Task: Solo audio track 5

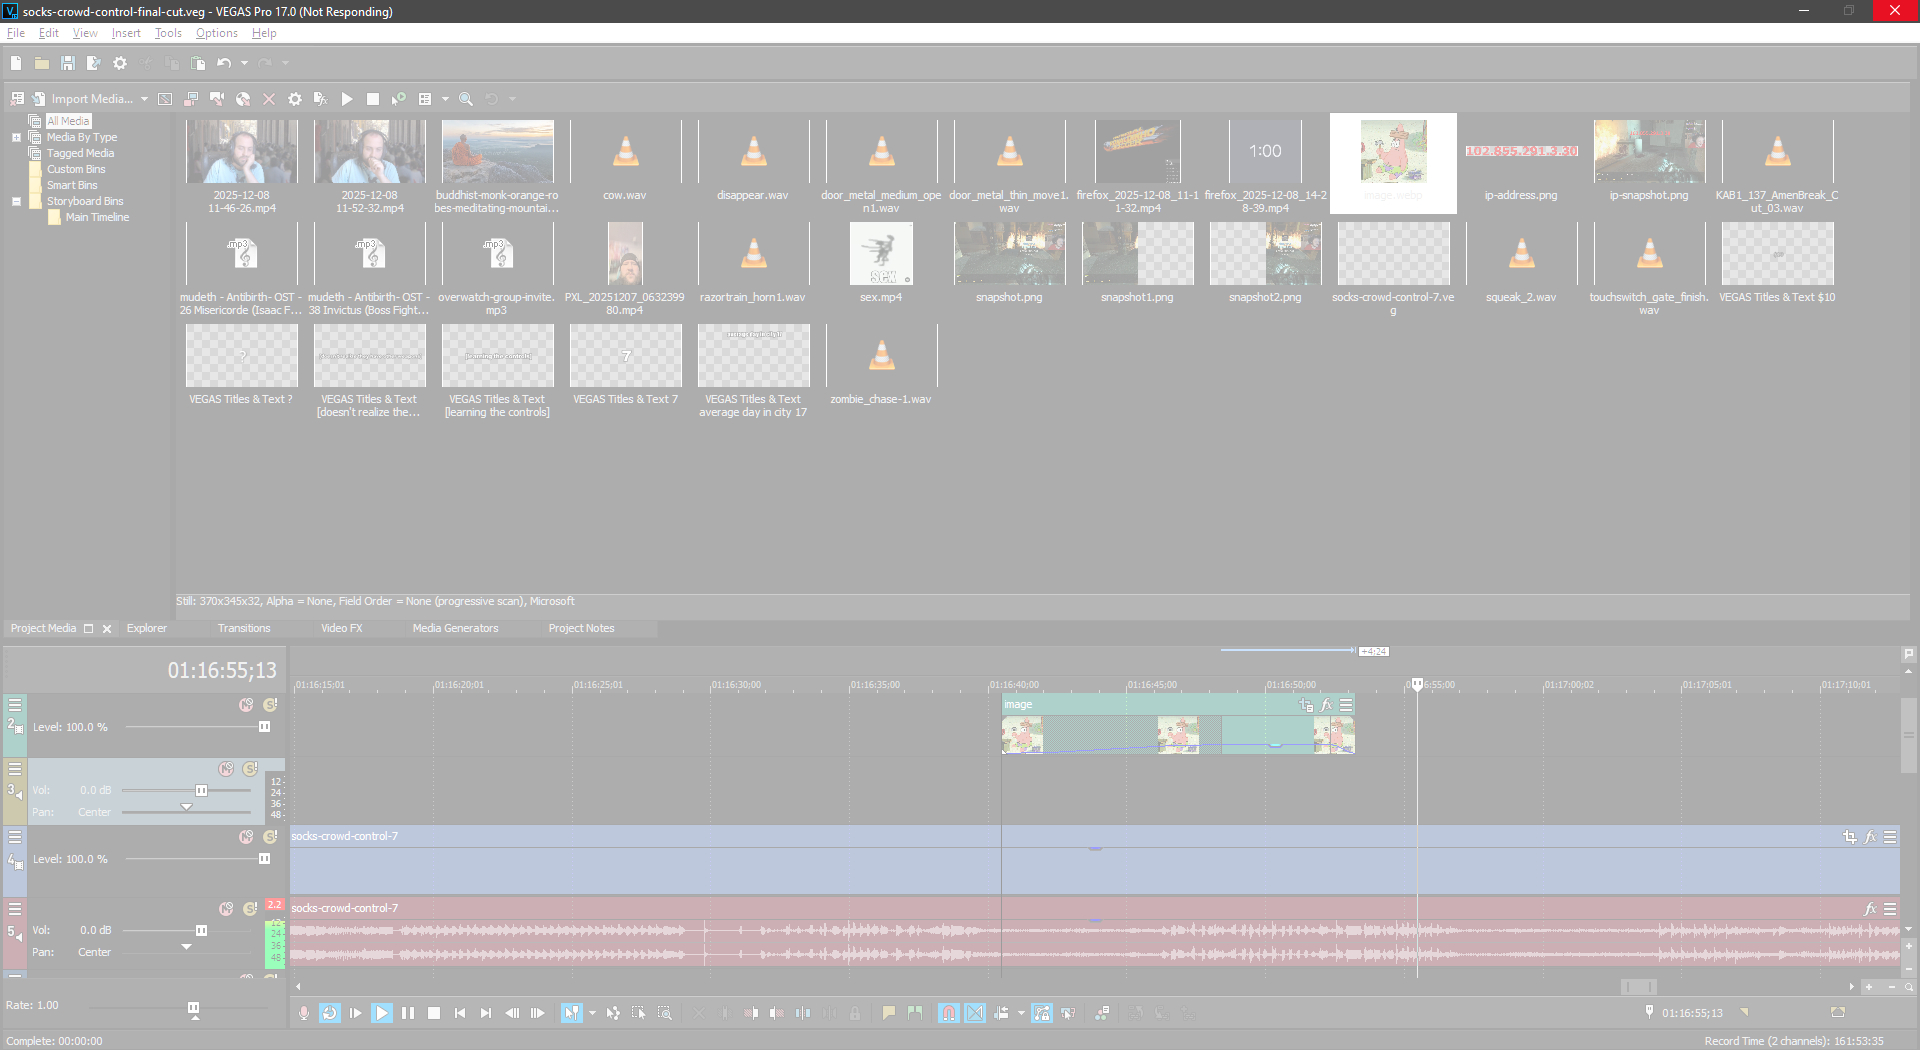Action: coord(250,909)
